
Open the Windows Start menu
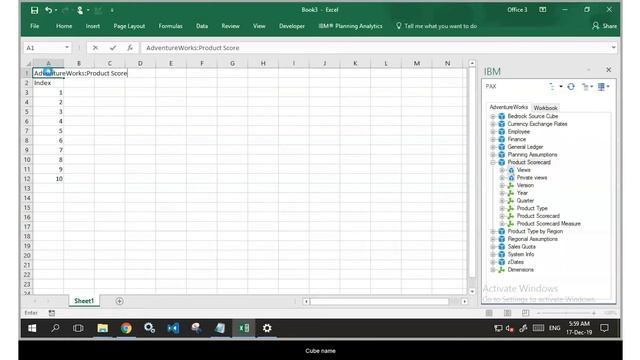[x=32, y=328]
